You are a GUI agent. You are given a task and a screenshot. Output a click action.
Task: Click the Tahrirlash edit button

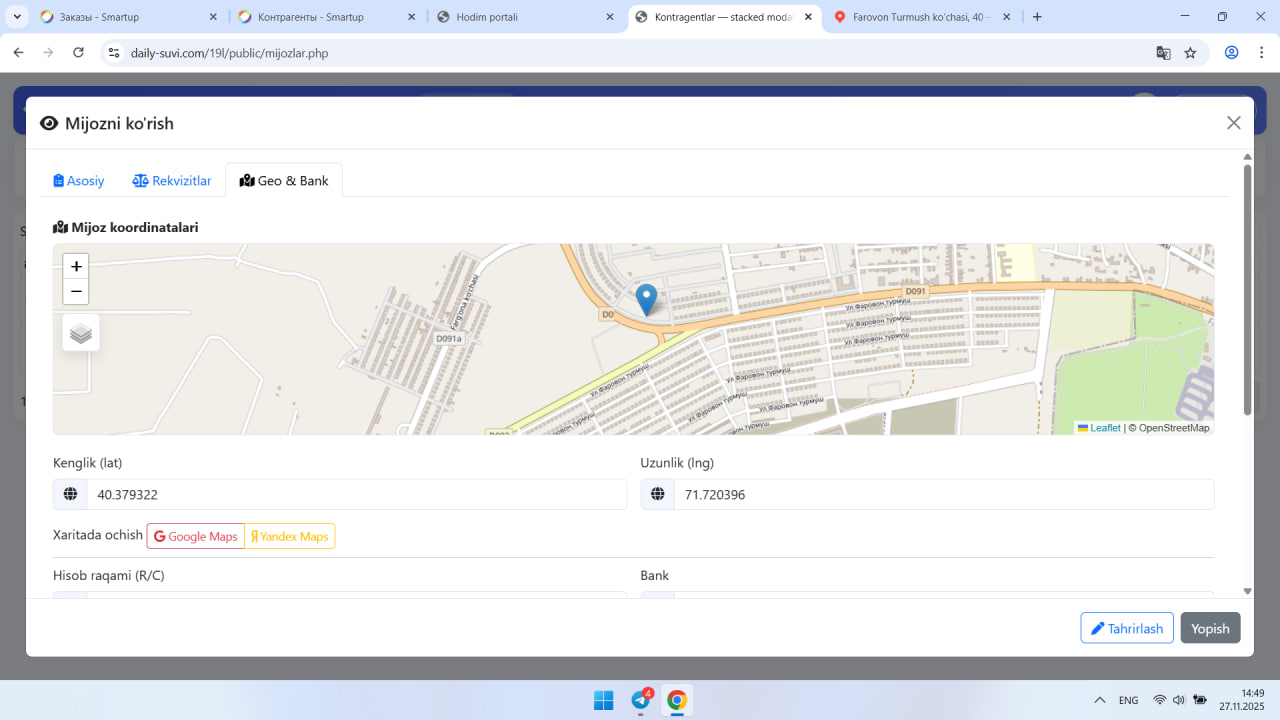[1127, 628]
